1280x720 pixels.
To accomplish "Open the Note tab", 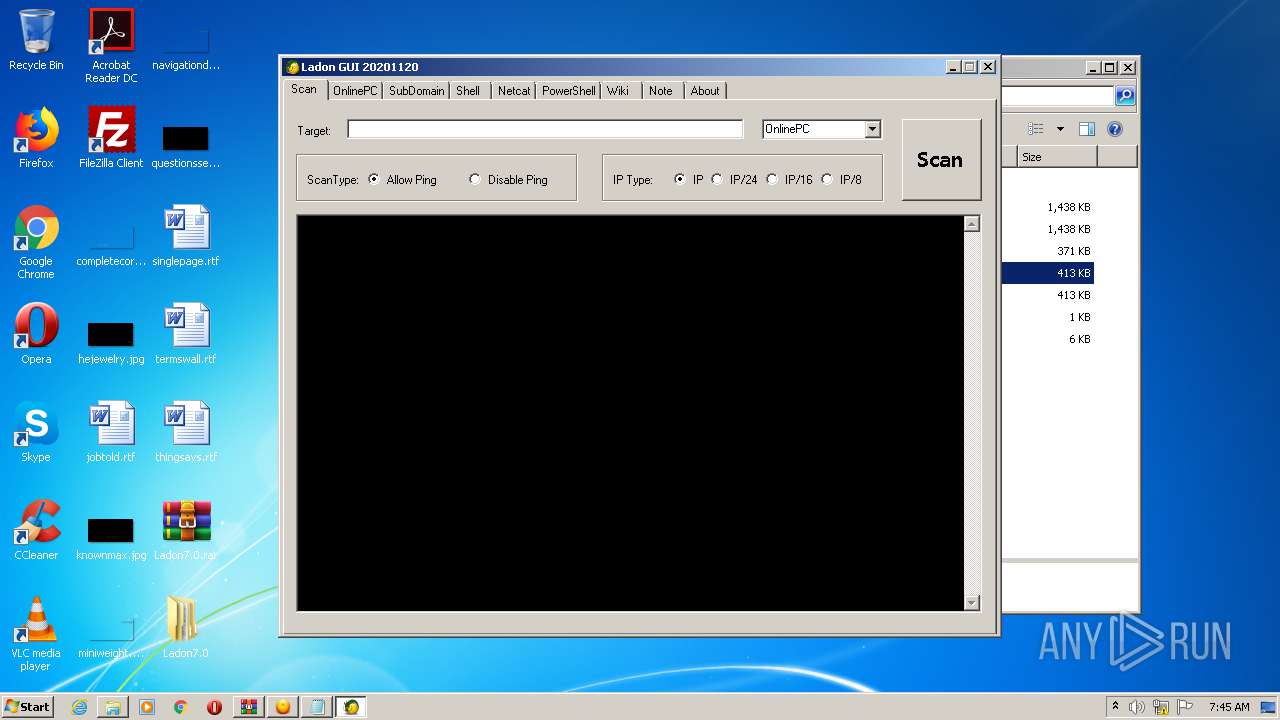I will [661, 90].
